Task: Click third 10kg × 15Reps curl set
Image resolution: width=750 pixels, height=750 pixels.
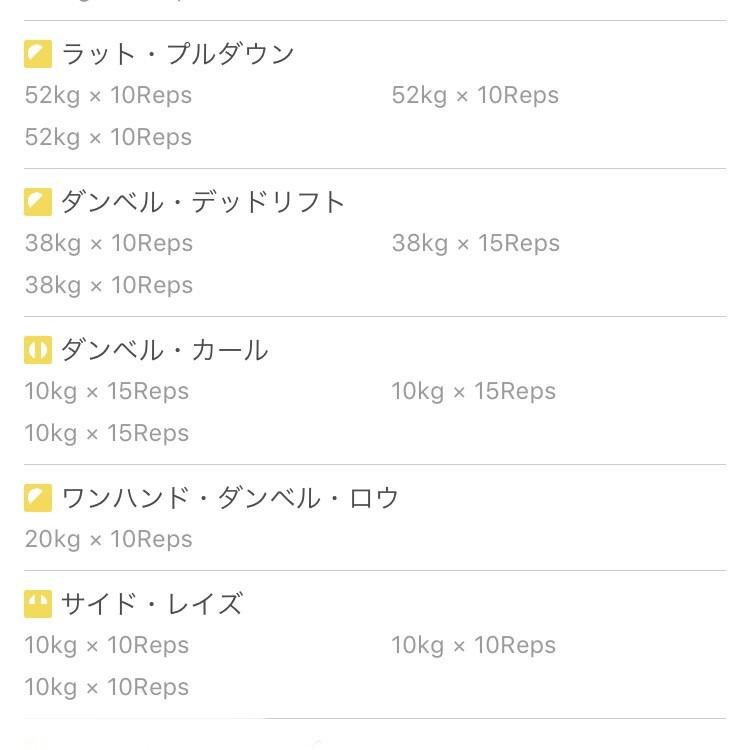Action: 107,433
